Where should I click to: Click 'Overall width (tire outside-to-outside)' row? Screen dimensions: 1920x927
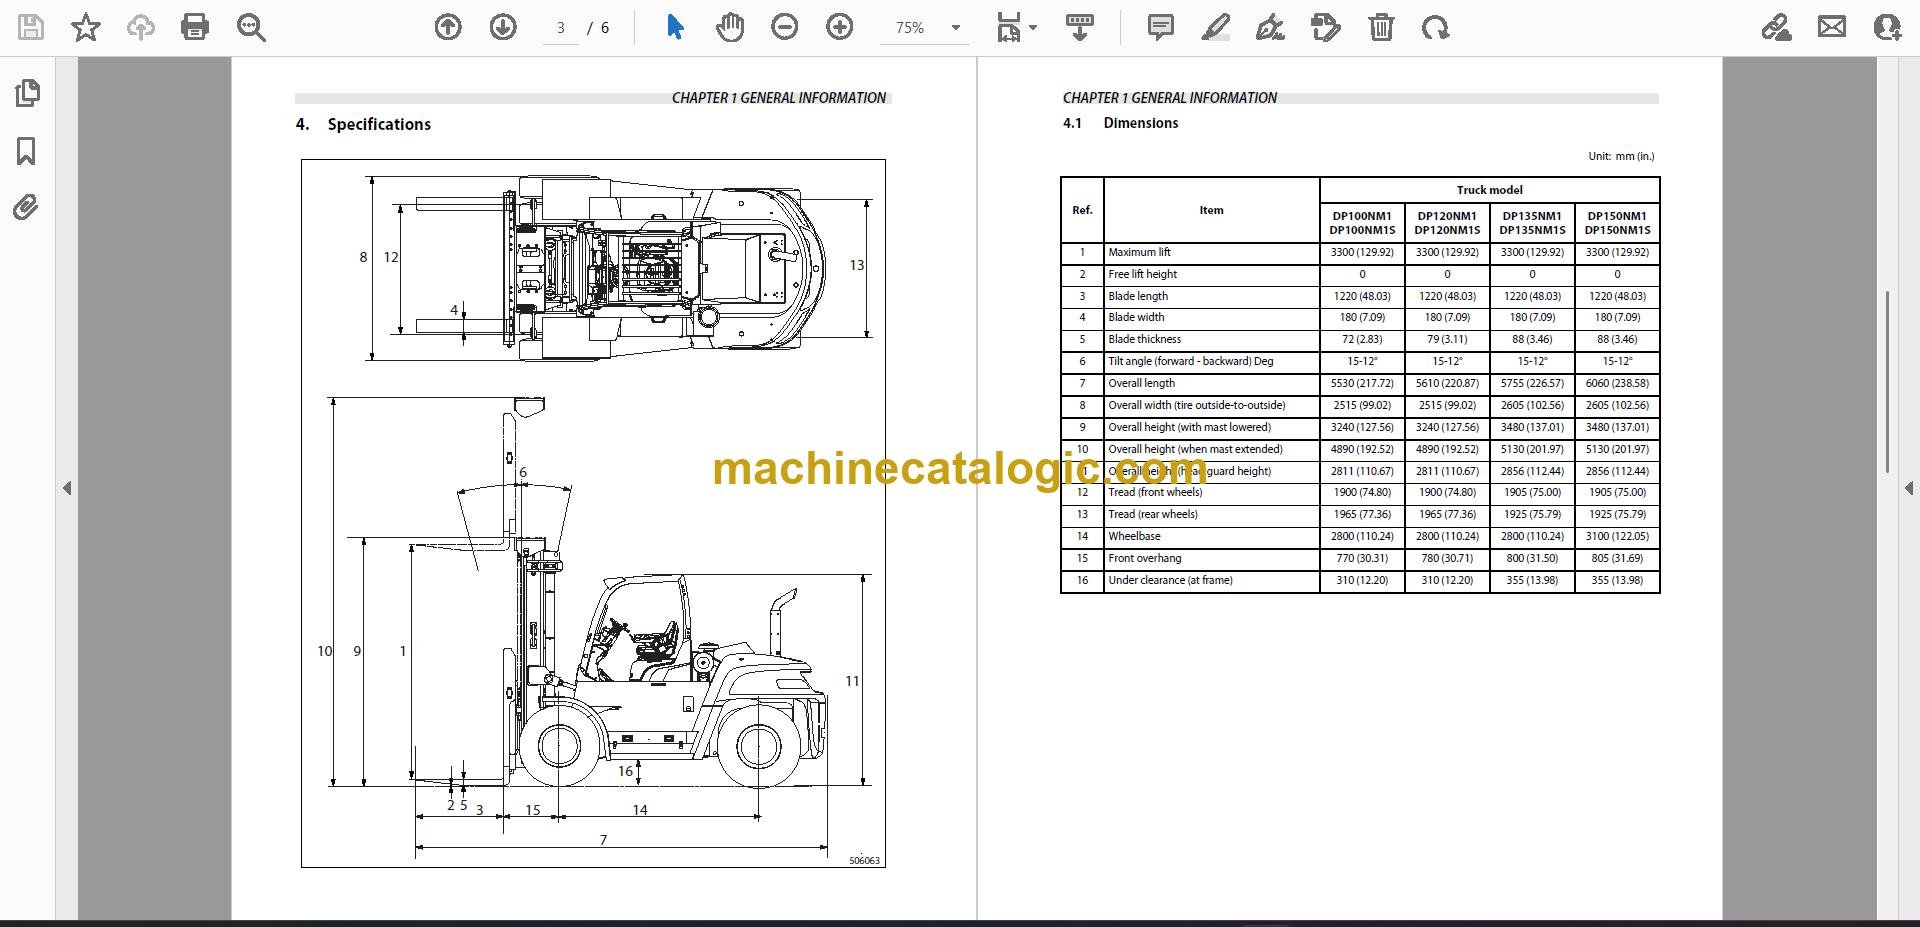(x=1196, y=405)
